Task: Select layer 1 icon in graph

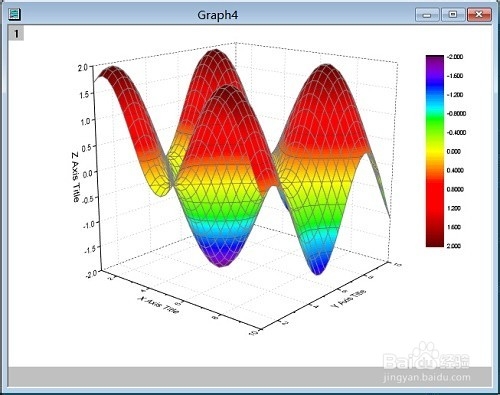Action: click(16, 34)
